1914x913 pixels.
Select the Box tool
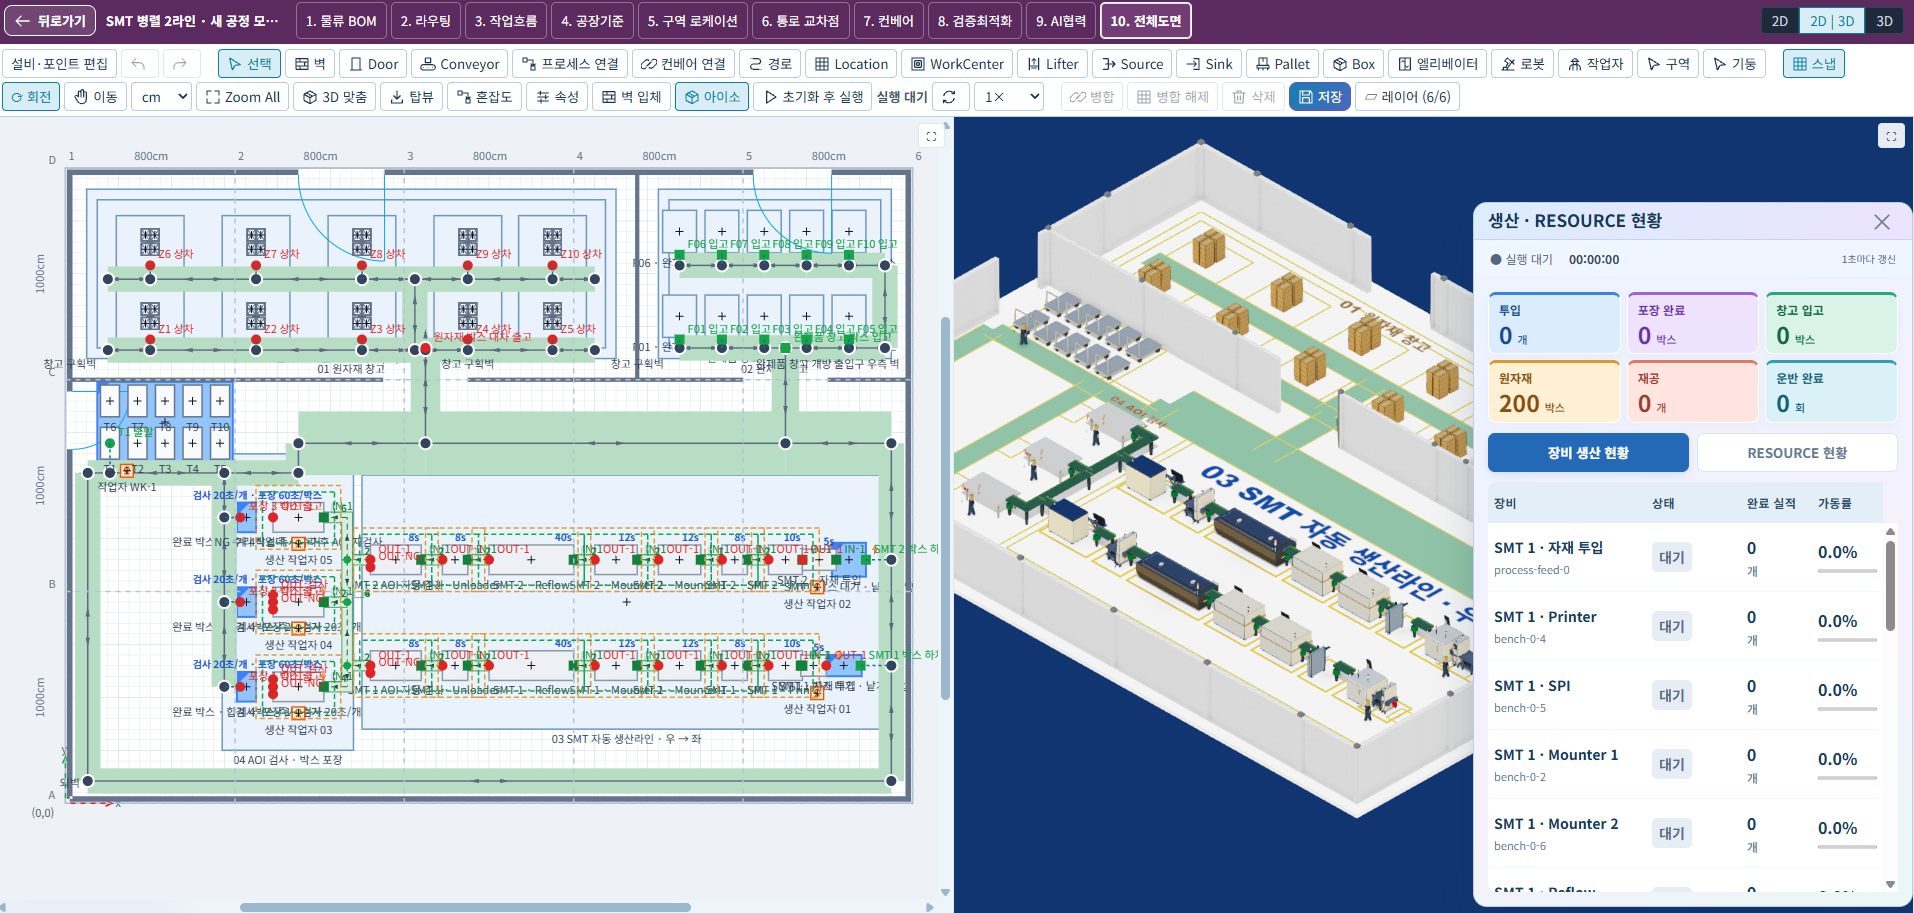(1354, 64)
